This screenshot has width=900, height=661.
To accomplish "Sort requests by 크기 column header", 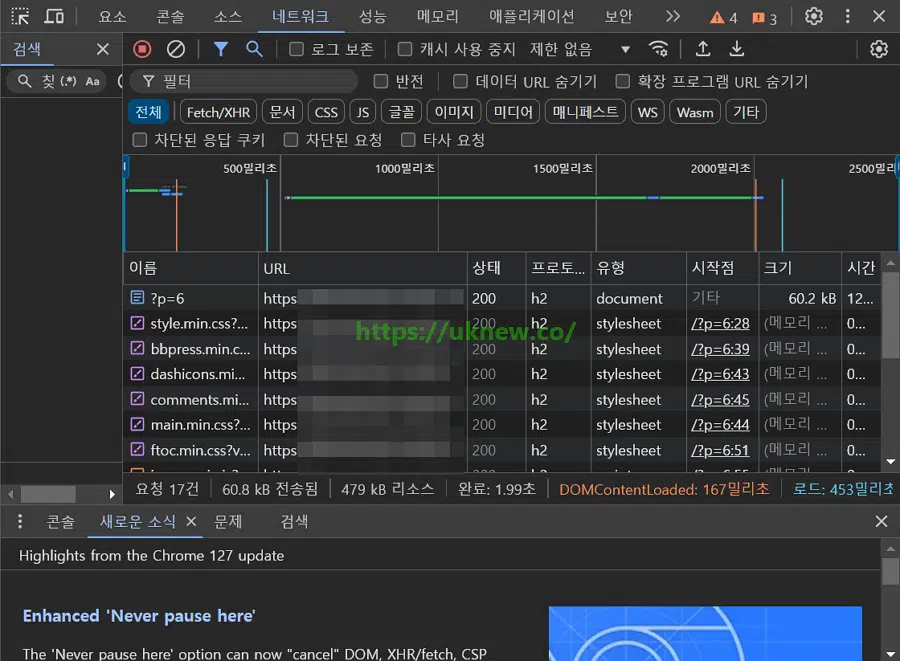I will (x=800, y=268).
